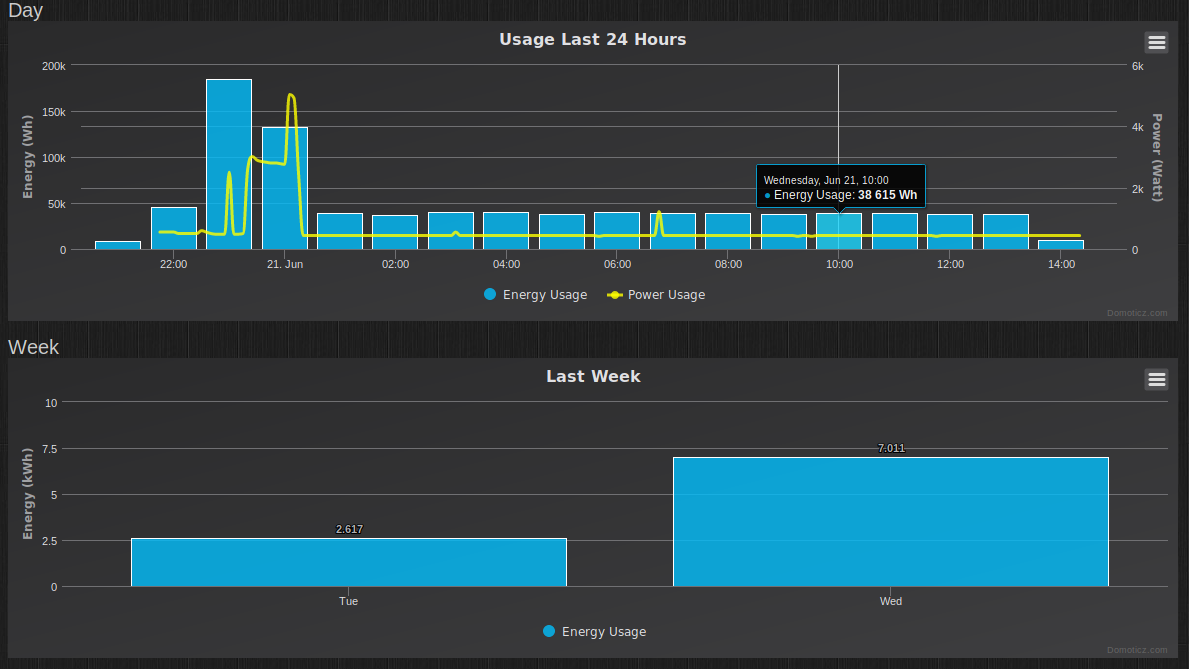Click the '2.617' data label above Tue
1189x669 pixels.
(x=349, y=529)
